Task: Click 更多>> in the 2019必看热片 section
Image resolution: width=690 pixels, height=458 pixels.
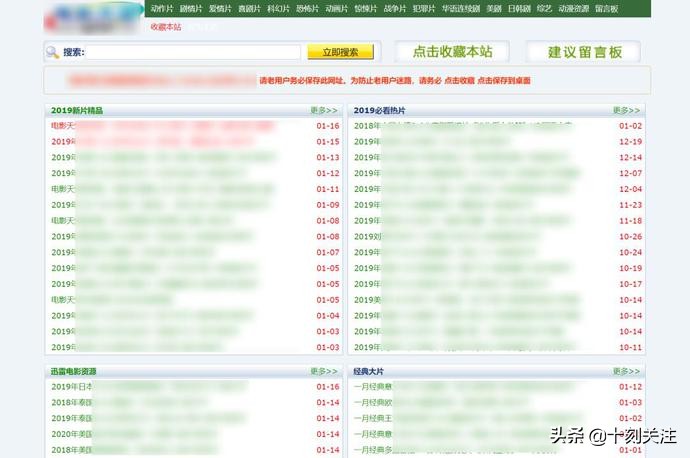Action: [626, 110]
